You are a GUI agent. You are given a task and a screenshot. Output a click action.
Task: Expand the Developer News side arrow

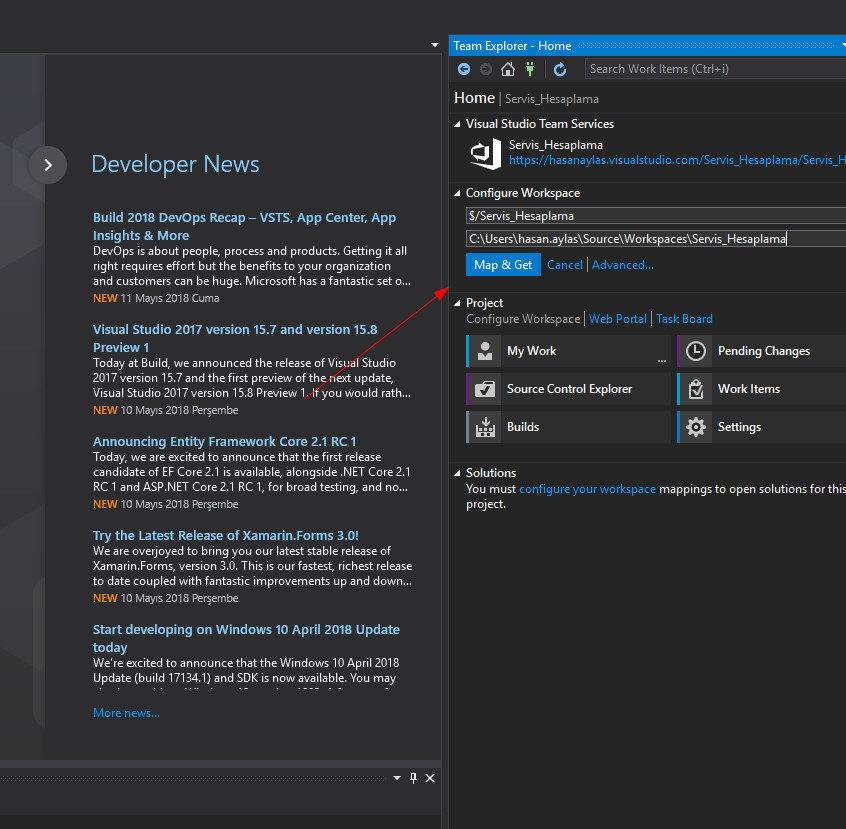coord(48,165)
